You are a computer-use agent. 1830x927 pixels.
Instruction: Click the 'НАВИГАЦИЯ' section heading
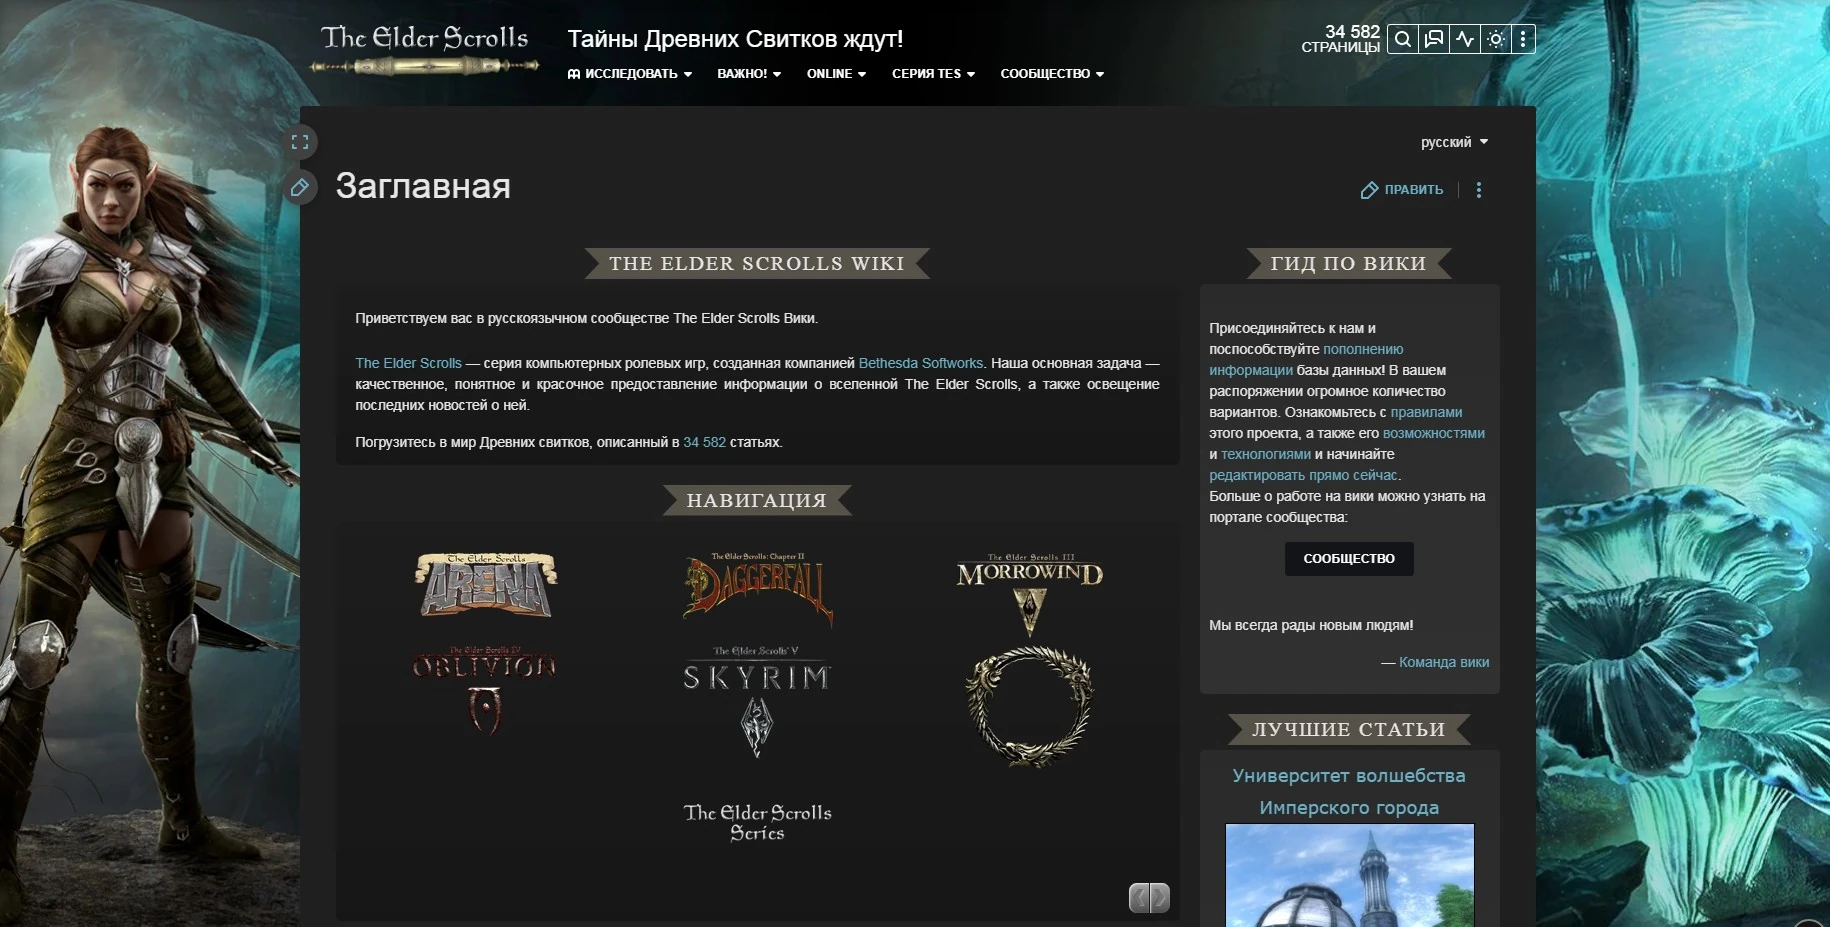pyautogui.click(x=757, y=501)
